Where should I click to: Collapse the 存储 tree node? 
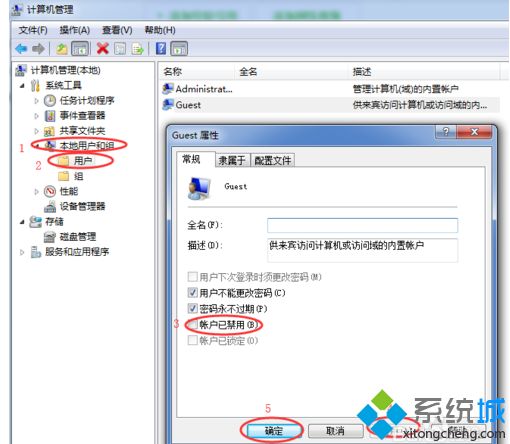[x=22, y=222]
